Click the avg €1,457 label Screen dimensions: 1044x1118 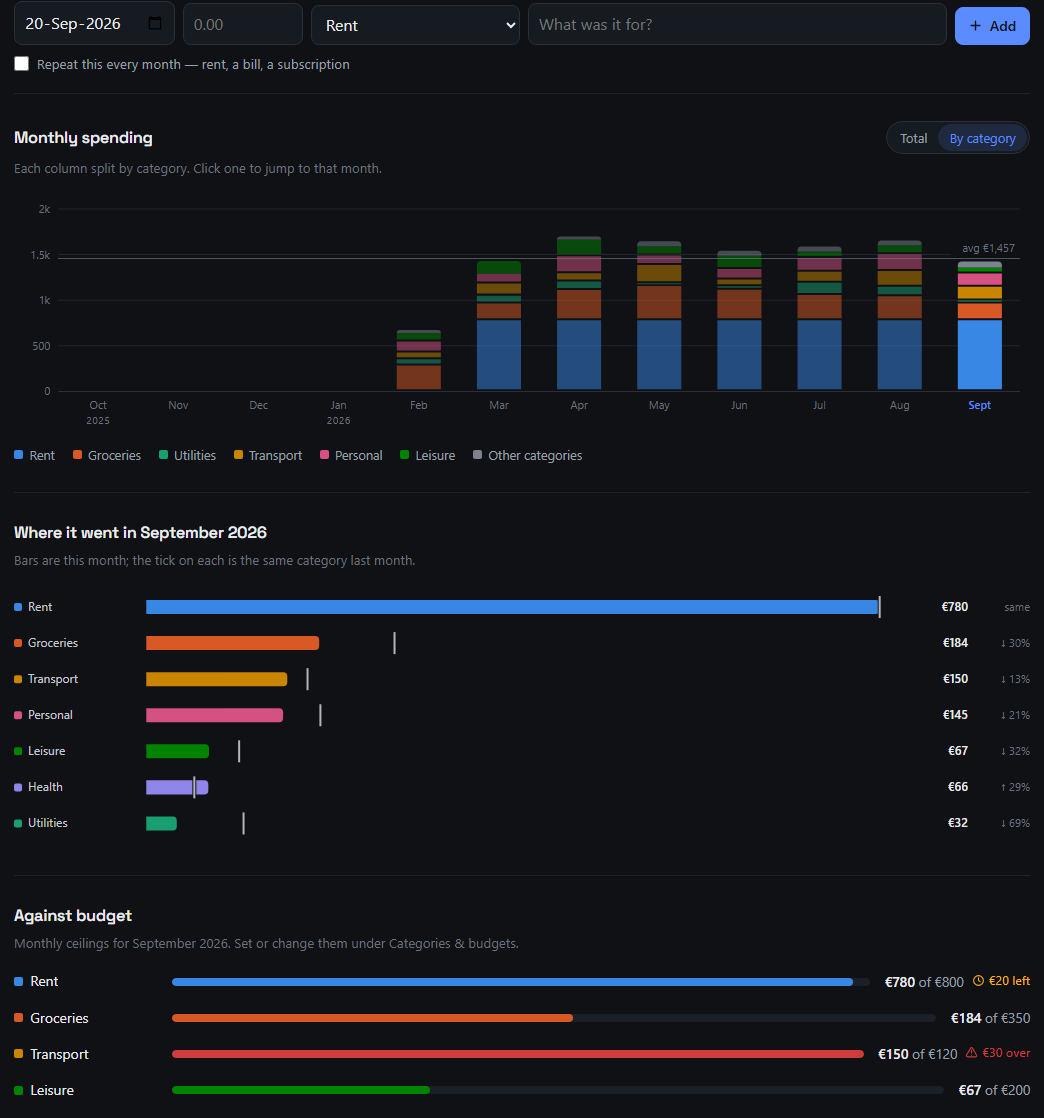point(988,248)
